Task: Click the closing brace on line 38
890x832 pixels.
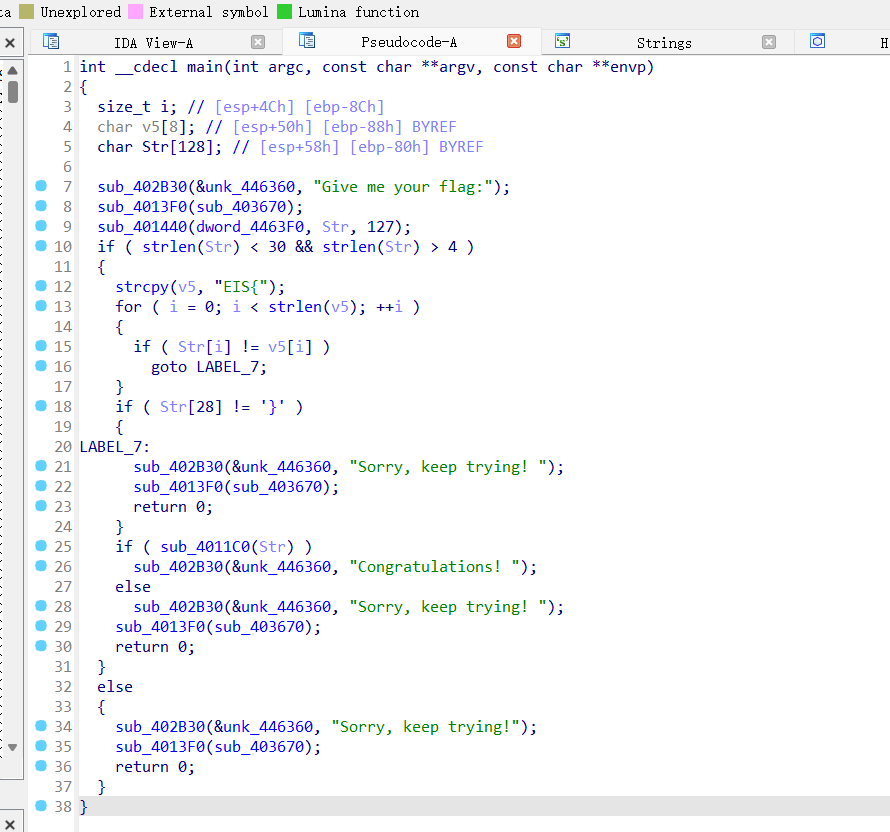Action: [83, 806]
